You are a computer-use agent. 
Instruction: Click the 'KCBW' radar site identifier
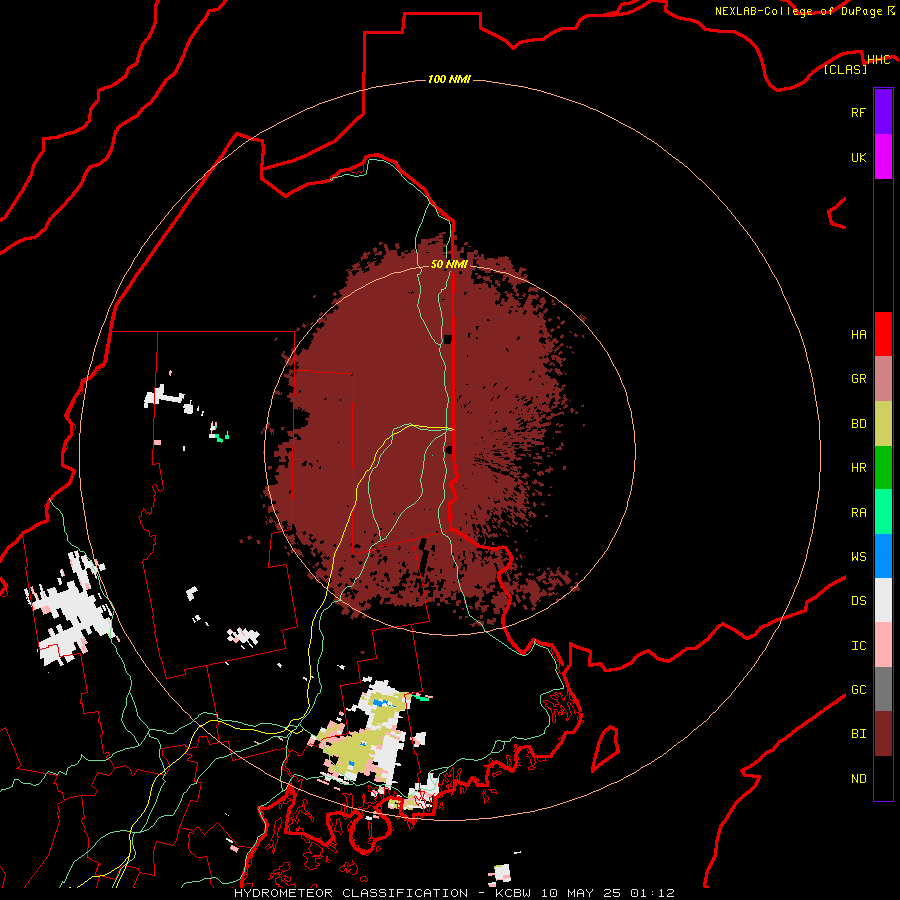tap(513, 893)
